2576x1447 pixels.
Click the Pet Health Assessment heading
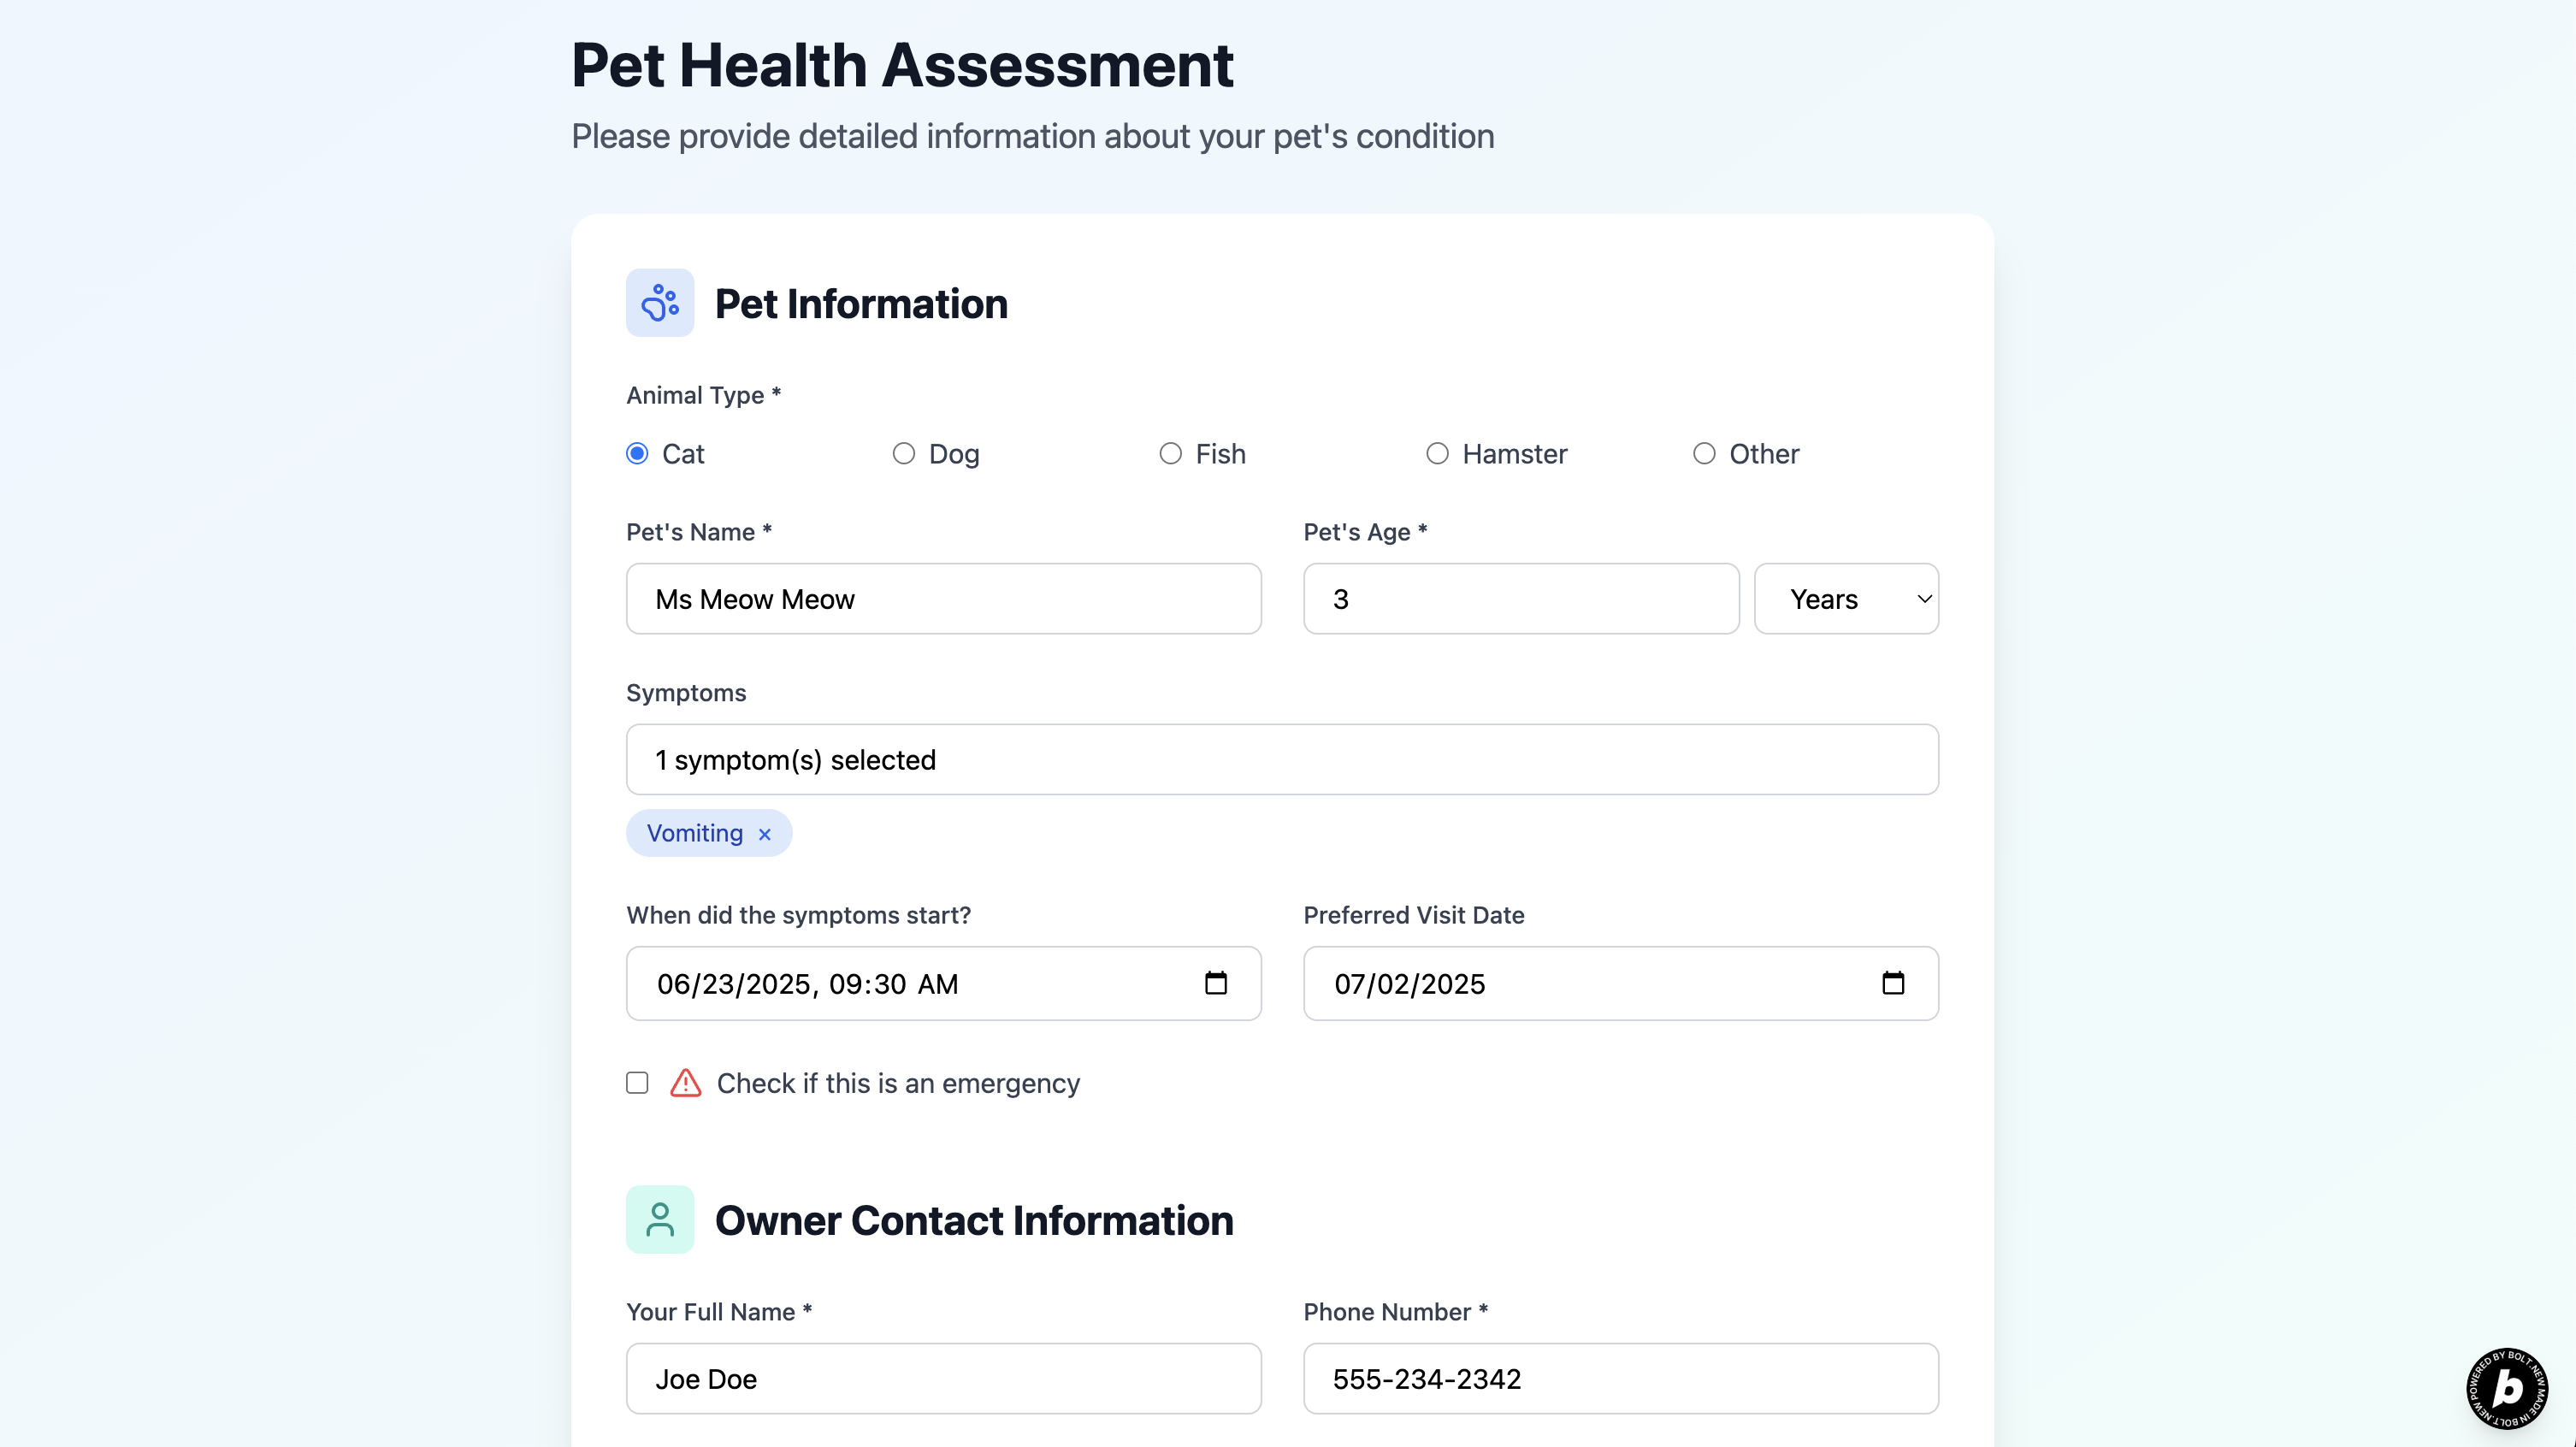click(902, 64)
